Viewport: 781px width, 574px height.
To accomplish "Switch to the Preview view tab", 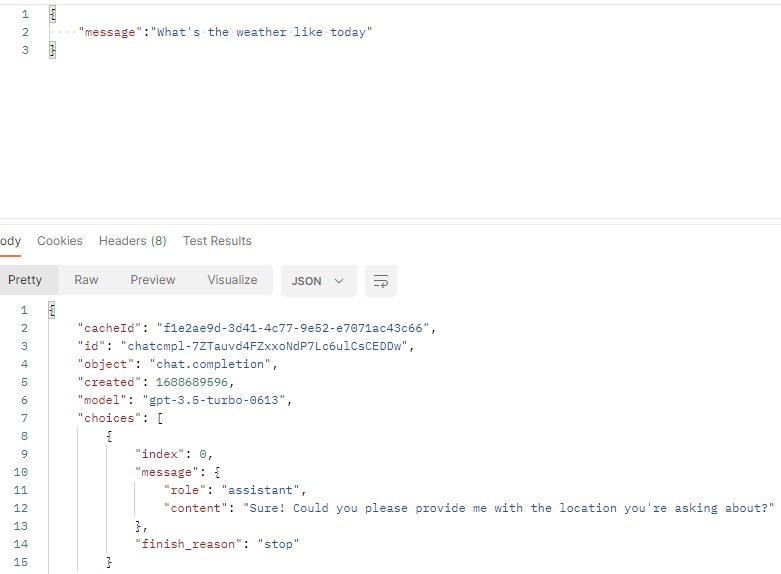I will [x=153, y=280].
